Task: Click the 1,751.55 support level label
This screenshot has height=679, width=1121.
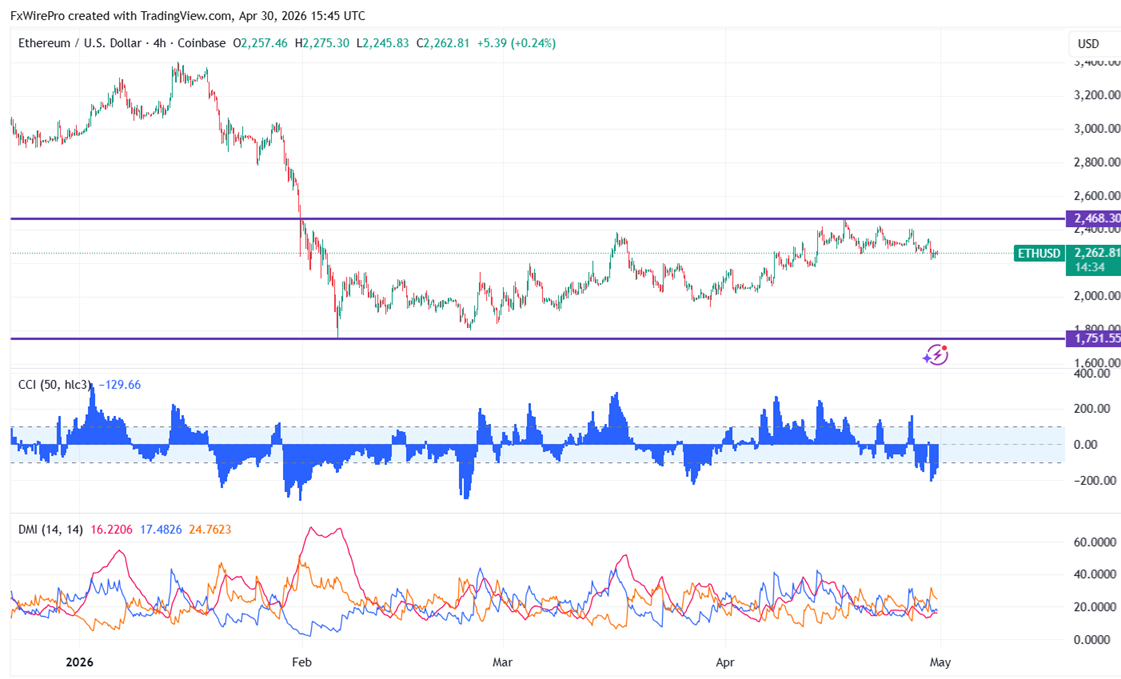Action: pyautogui.click(x=1093, y=338)
